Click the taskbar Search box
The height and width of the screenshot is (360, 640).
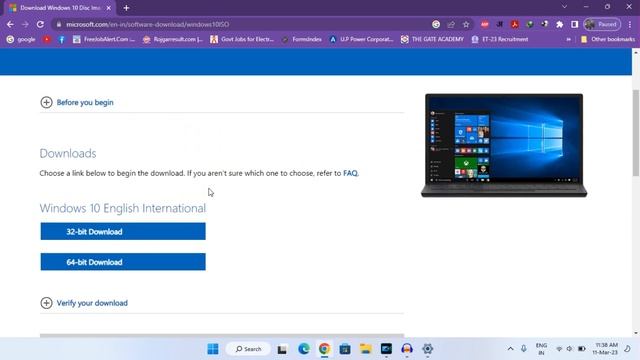(248, 349)
